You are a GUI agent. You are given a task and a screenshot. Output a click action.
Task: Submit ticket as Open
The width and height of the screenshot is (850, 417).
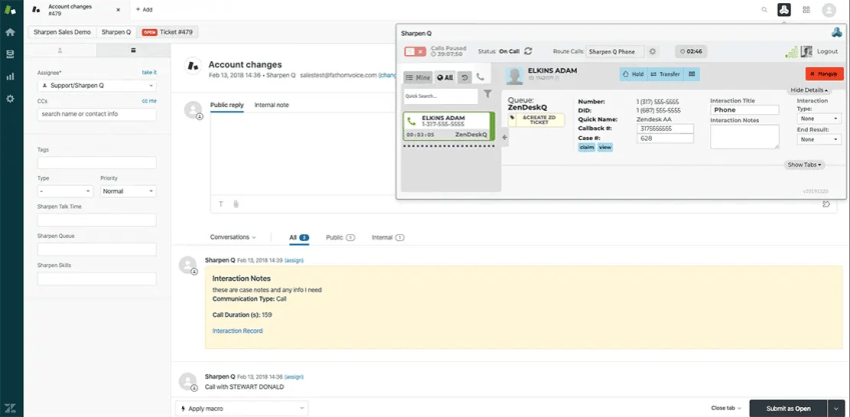coord(788,408)
